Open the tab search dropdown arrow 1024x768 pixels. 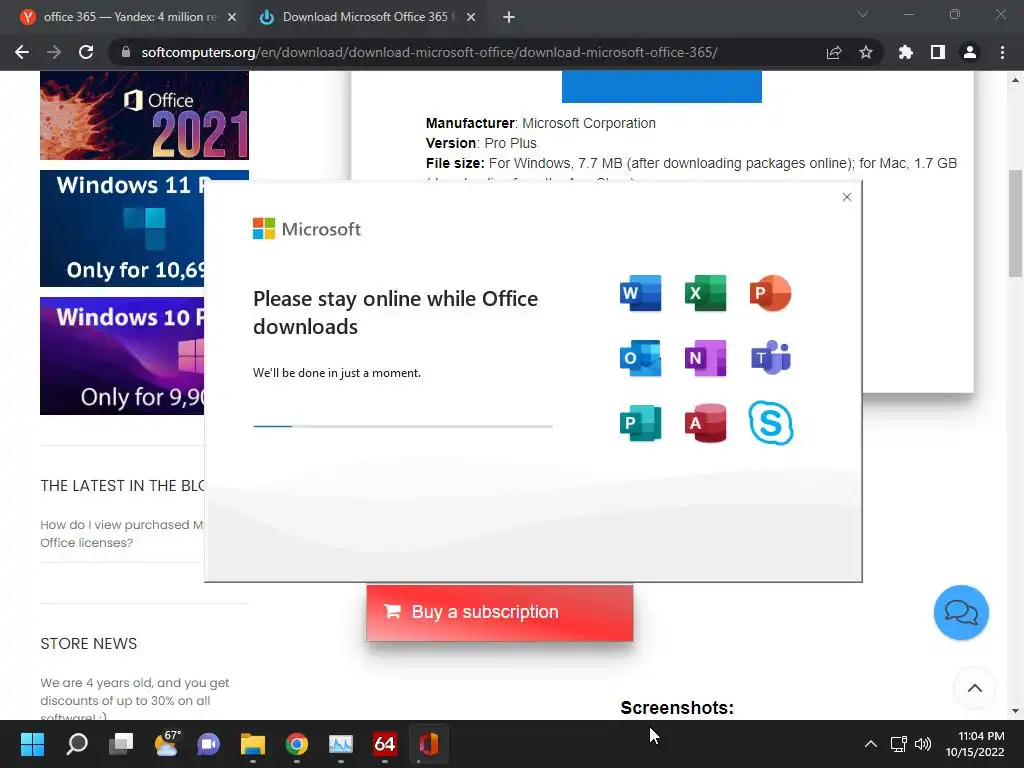[863, 14]
